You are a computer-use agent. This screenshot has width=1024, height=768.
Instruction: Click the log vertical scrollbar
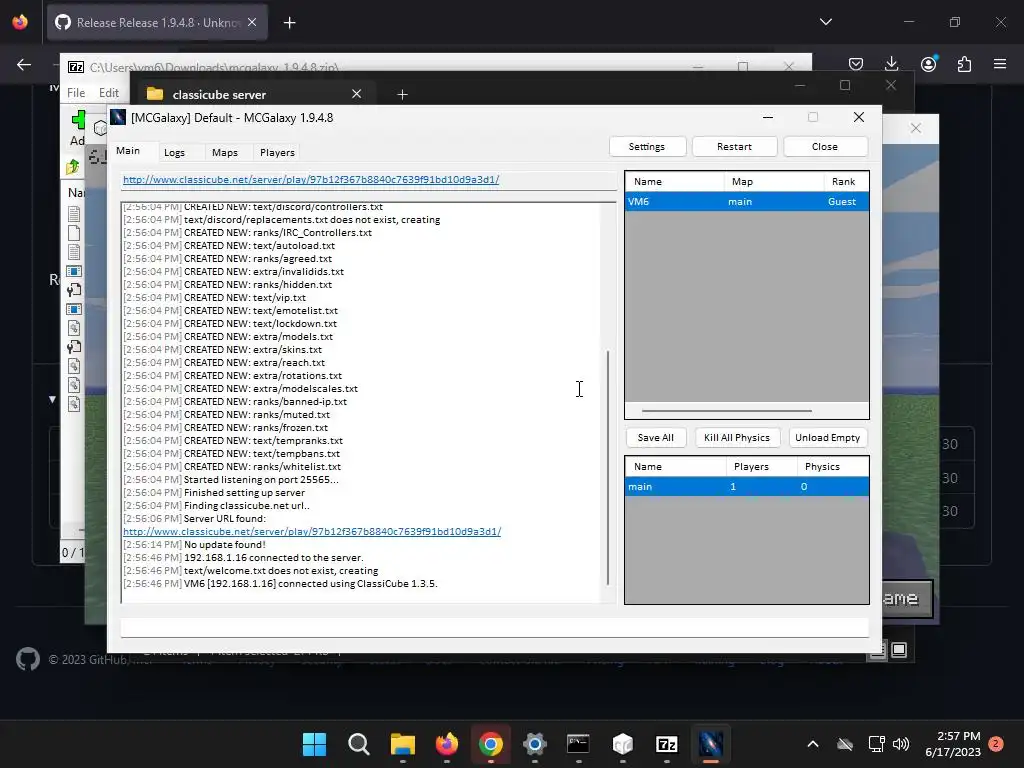(x=608, y=467)
